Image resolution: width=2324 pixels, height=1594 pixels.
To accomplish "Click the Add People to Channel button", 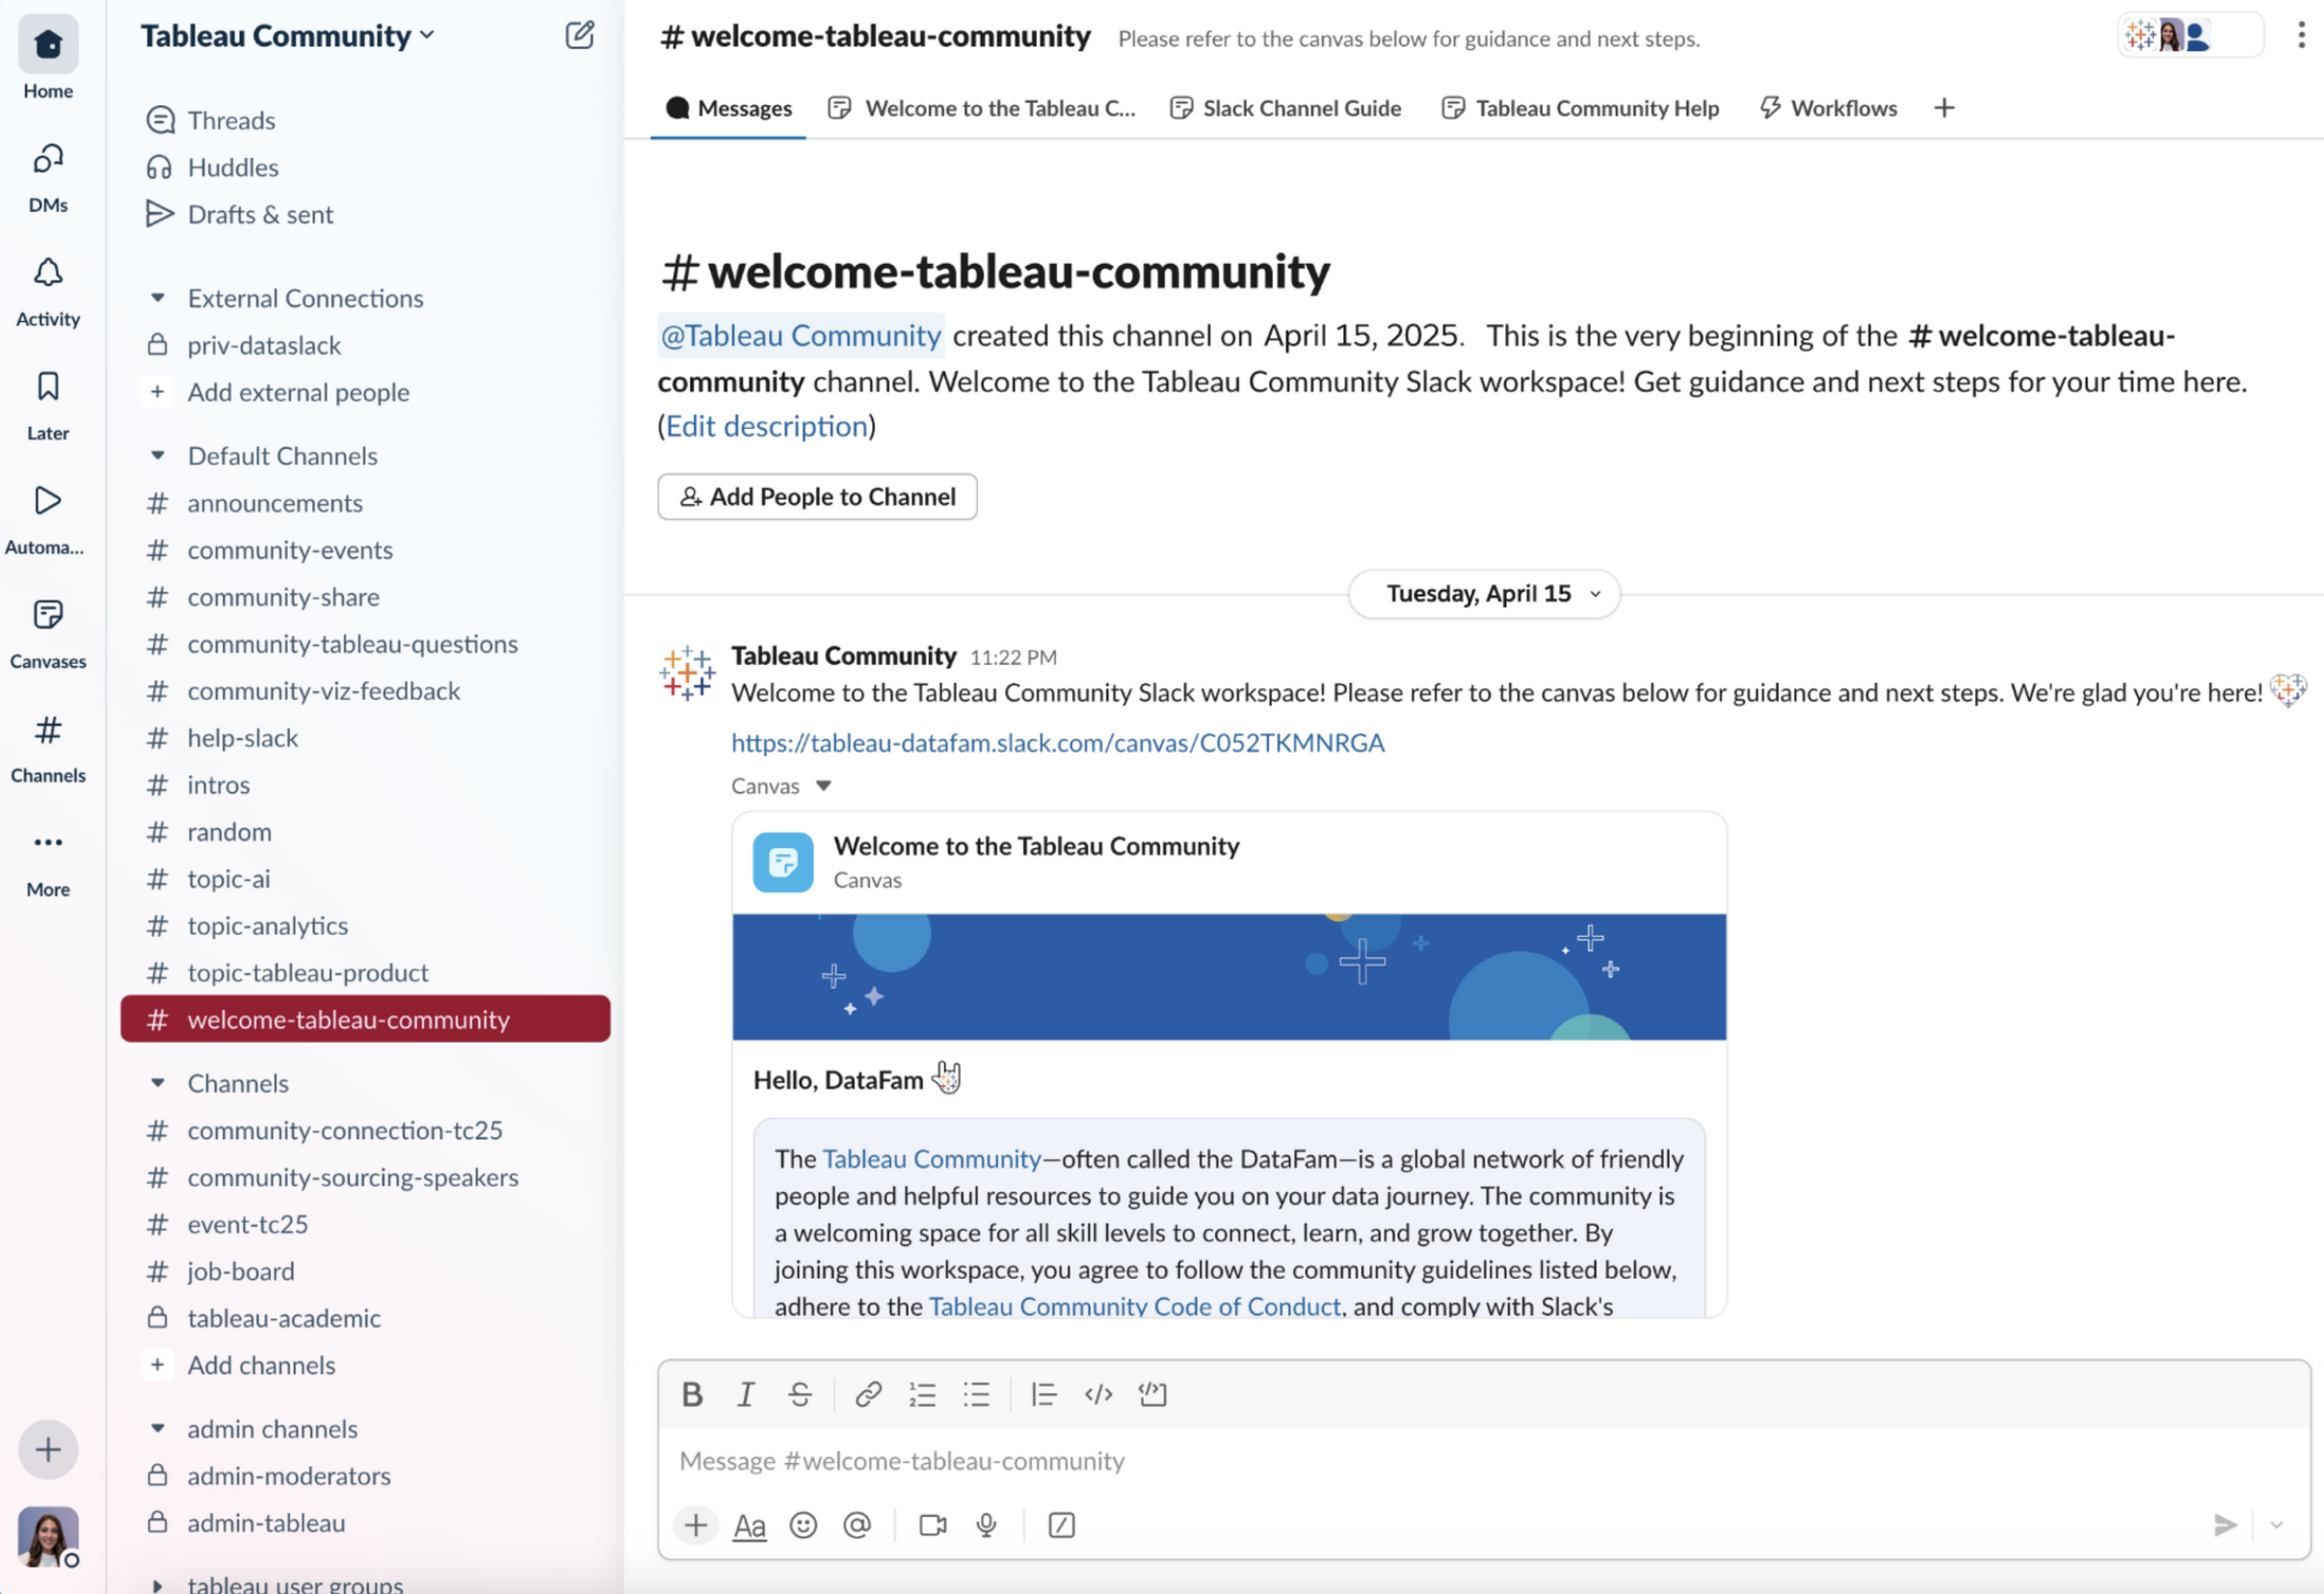I will (x=817, y=497).
